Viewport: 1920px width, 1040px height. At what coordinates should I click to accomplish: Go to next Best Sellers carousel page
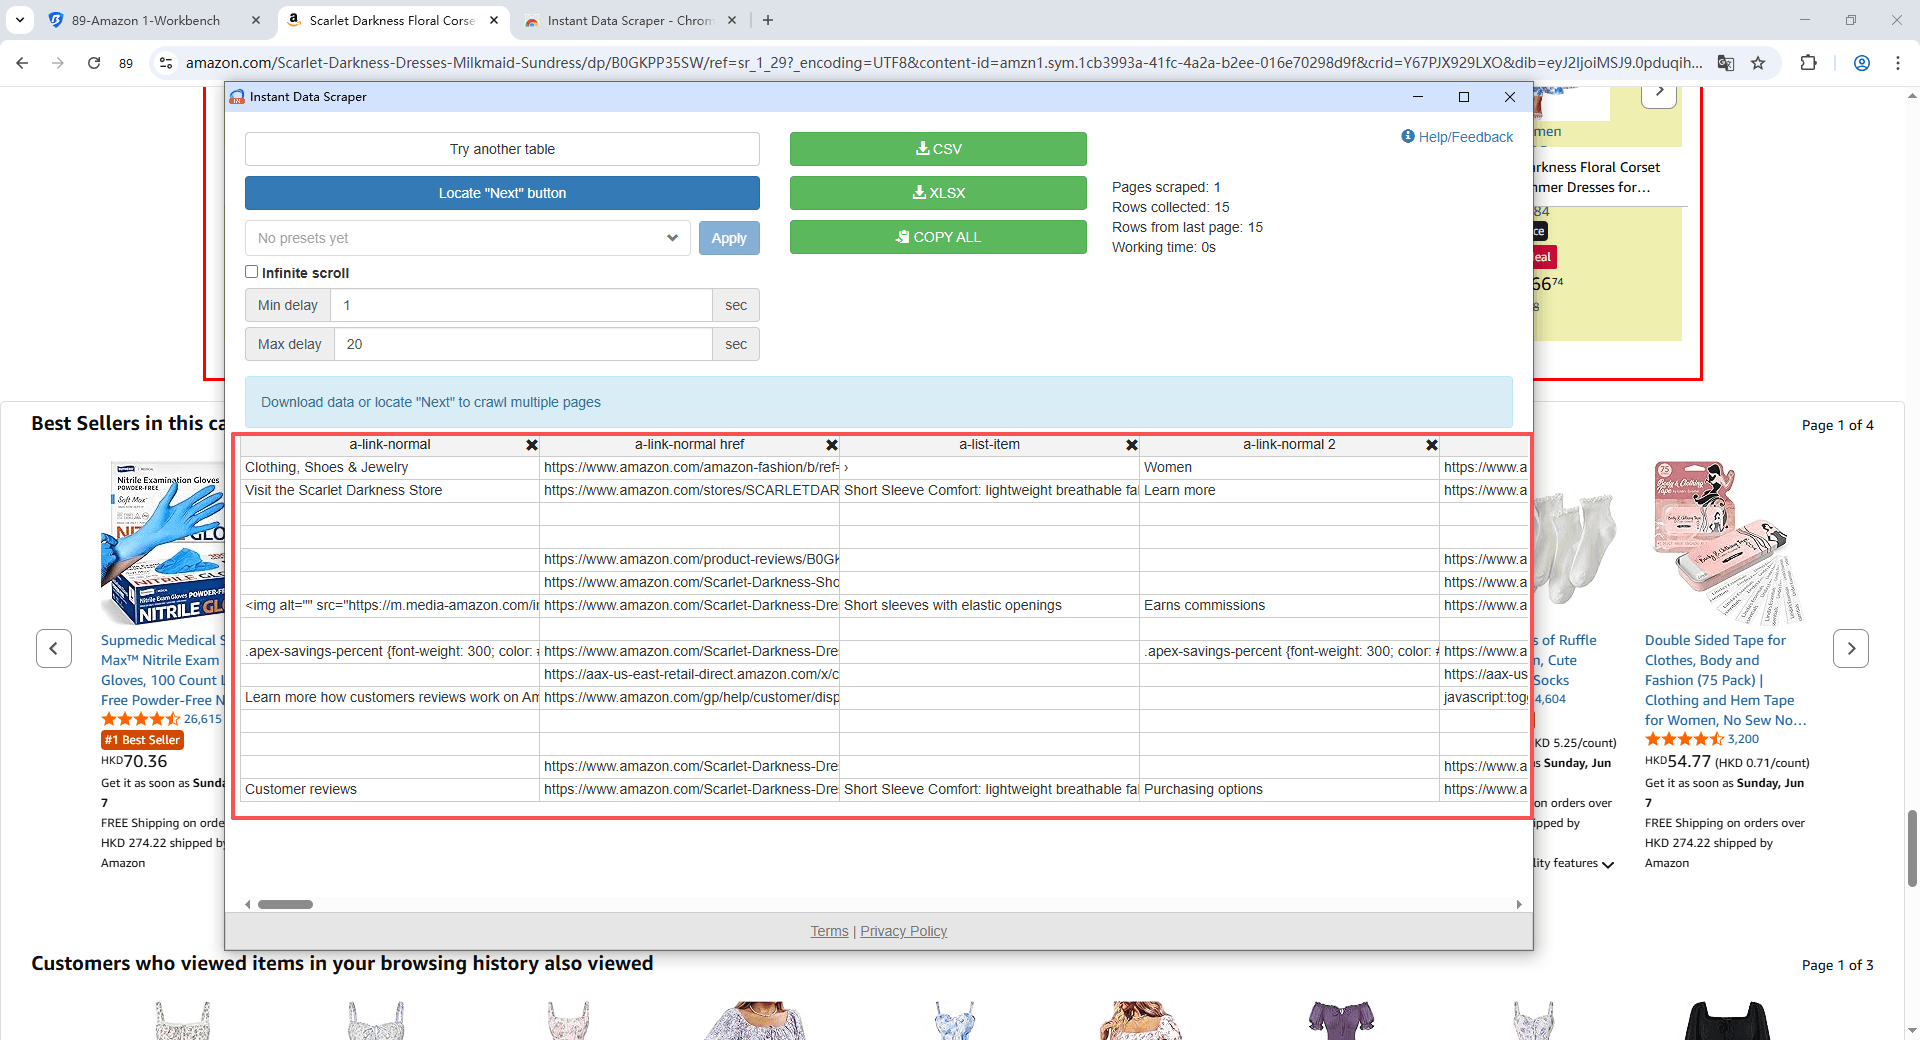click(1851, 648)
